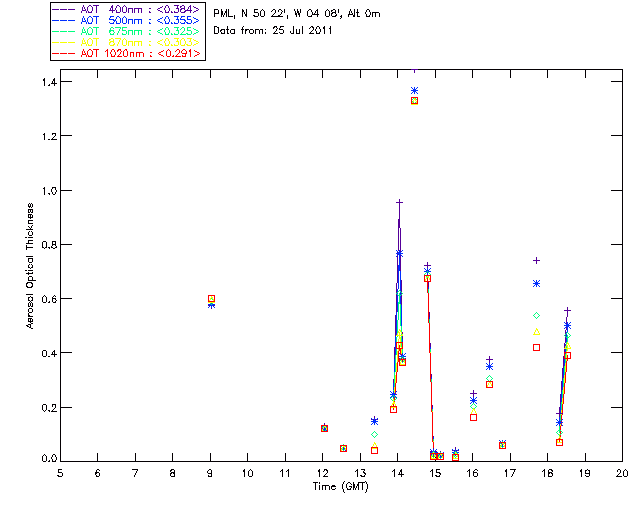The width and height of the screenshot is (640, 512).
Task: Click y-axis tick label 0.2
Action: point(49,408)
